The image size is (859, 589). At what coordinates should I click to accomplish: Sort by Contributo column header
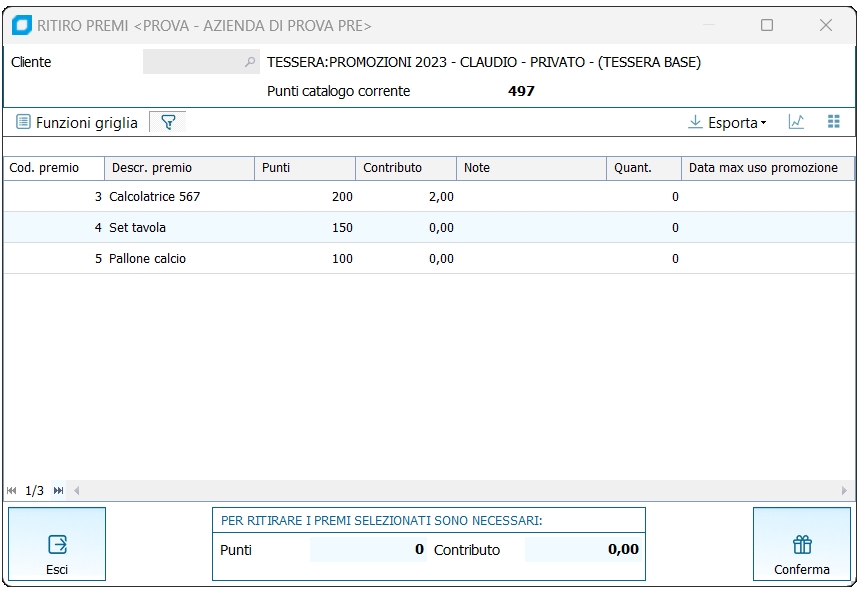[x=406, y=168]
